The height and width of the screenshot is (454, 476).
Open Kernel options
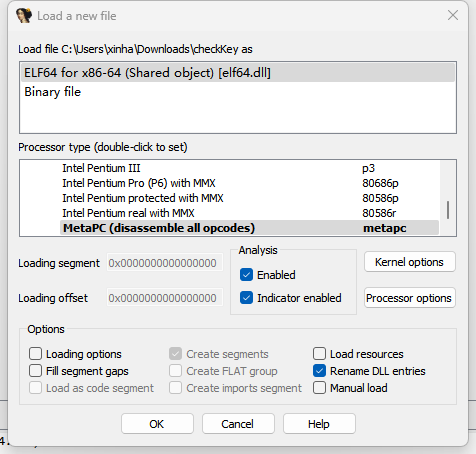pyautogui.click(x=410, y=262)
